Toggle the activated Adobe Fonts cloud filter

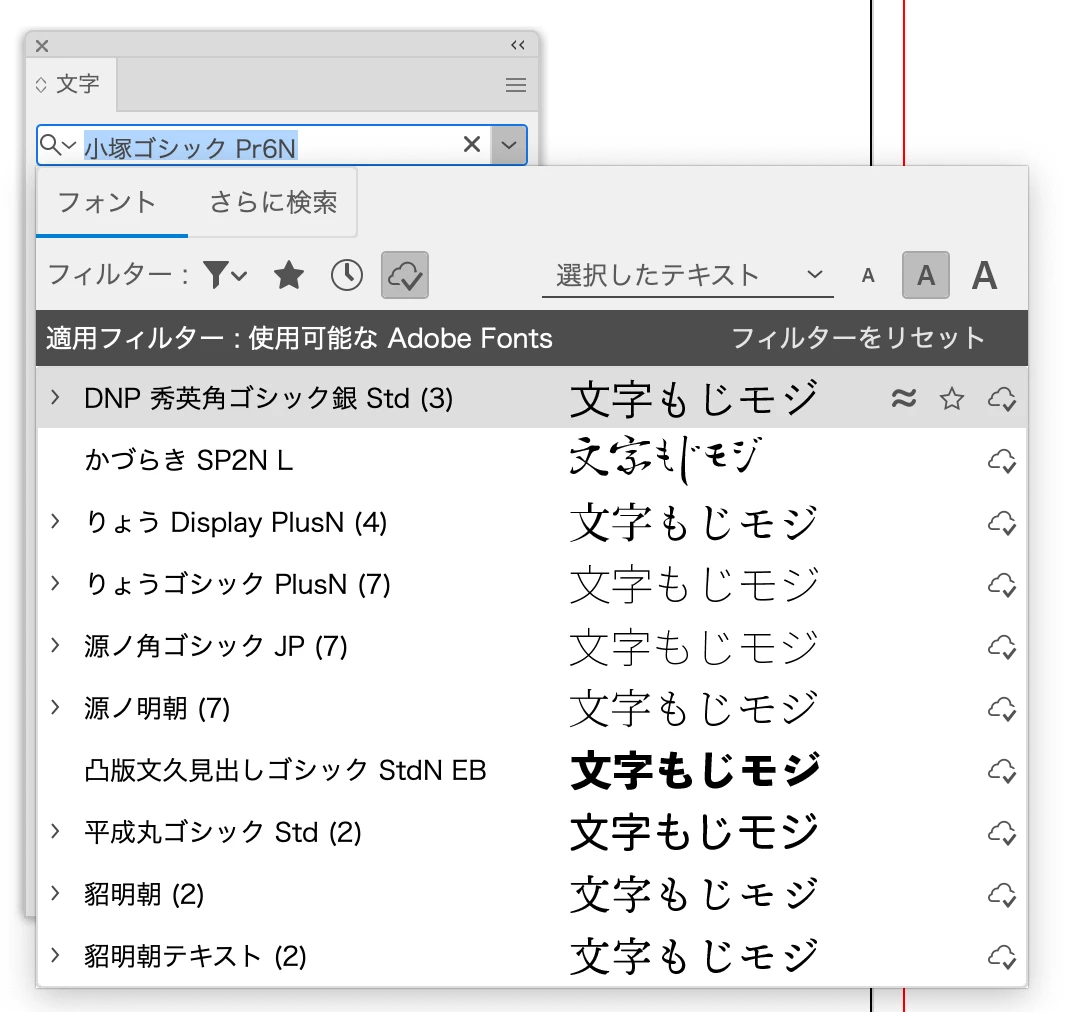[405, 275]
